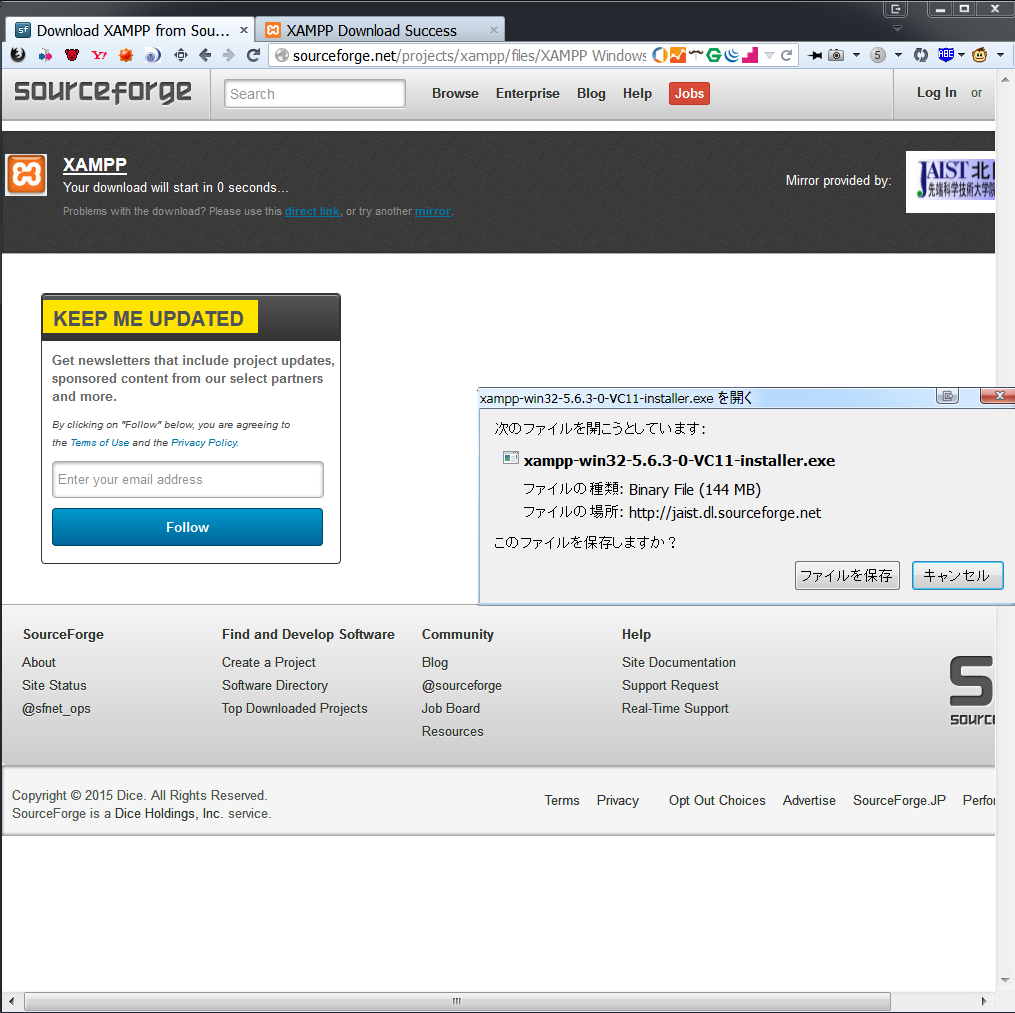Go forward to the next page
1015x1013 pixels.
click(229, 55)
